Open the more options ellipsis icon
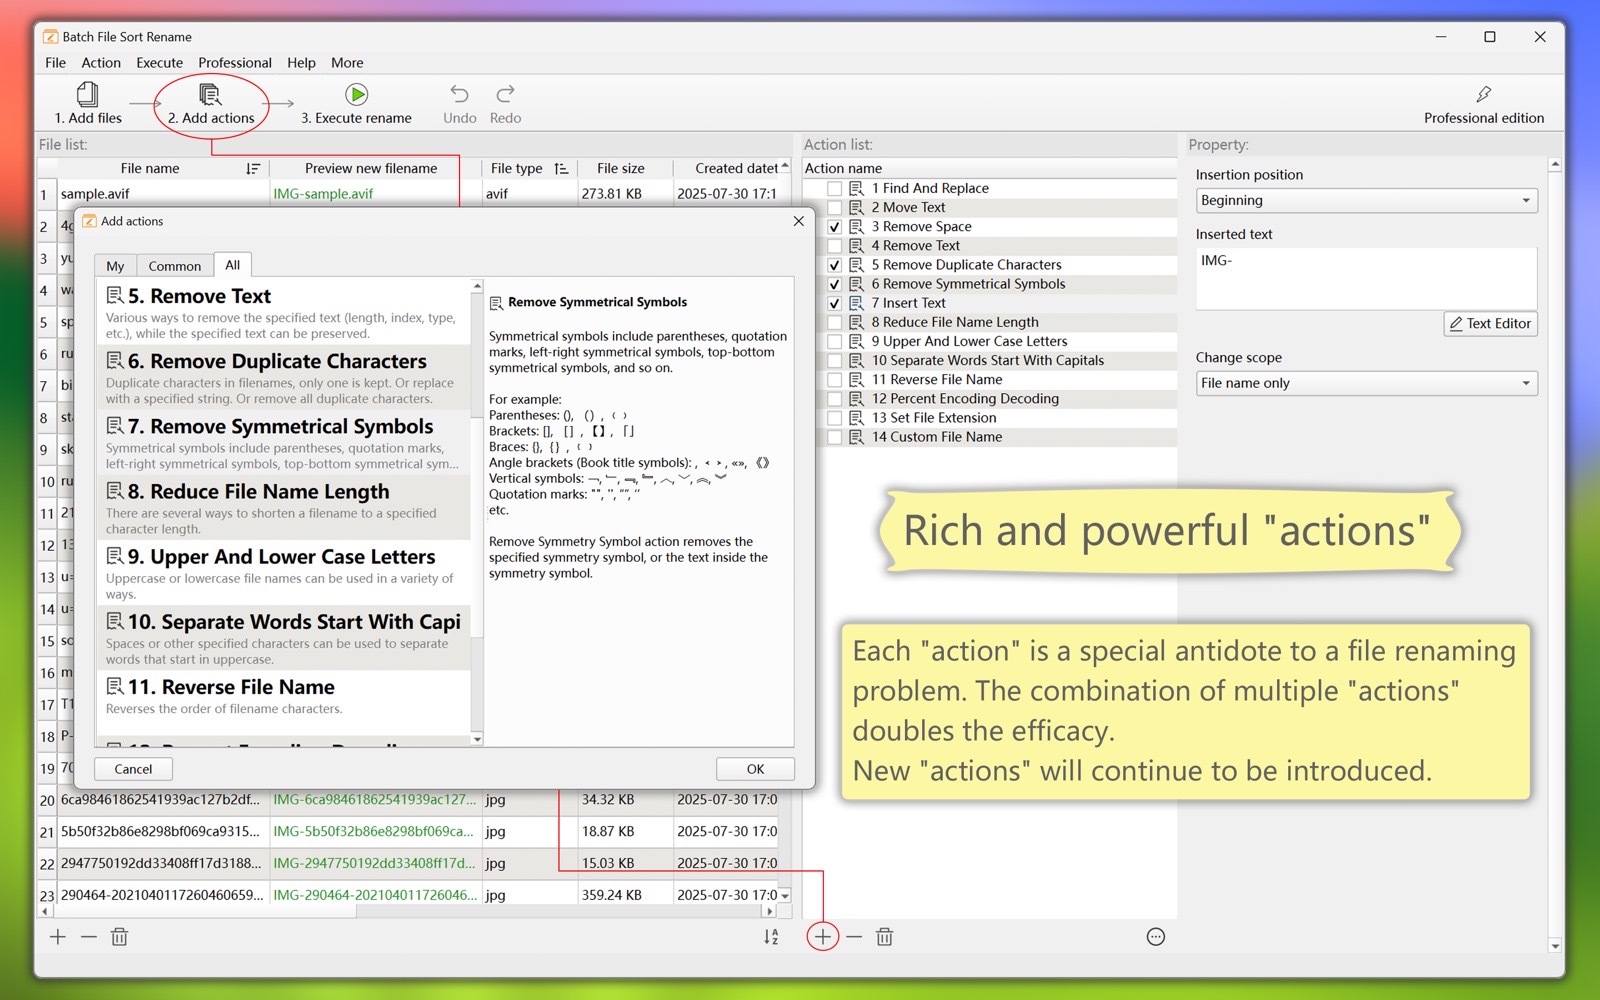Viewport: 1600px width, 1000px height. [1155, 937]
